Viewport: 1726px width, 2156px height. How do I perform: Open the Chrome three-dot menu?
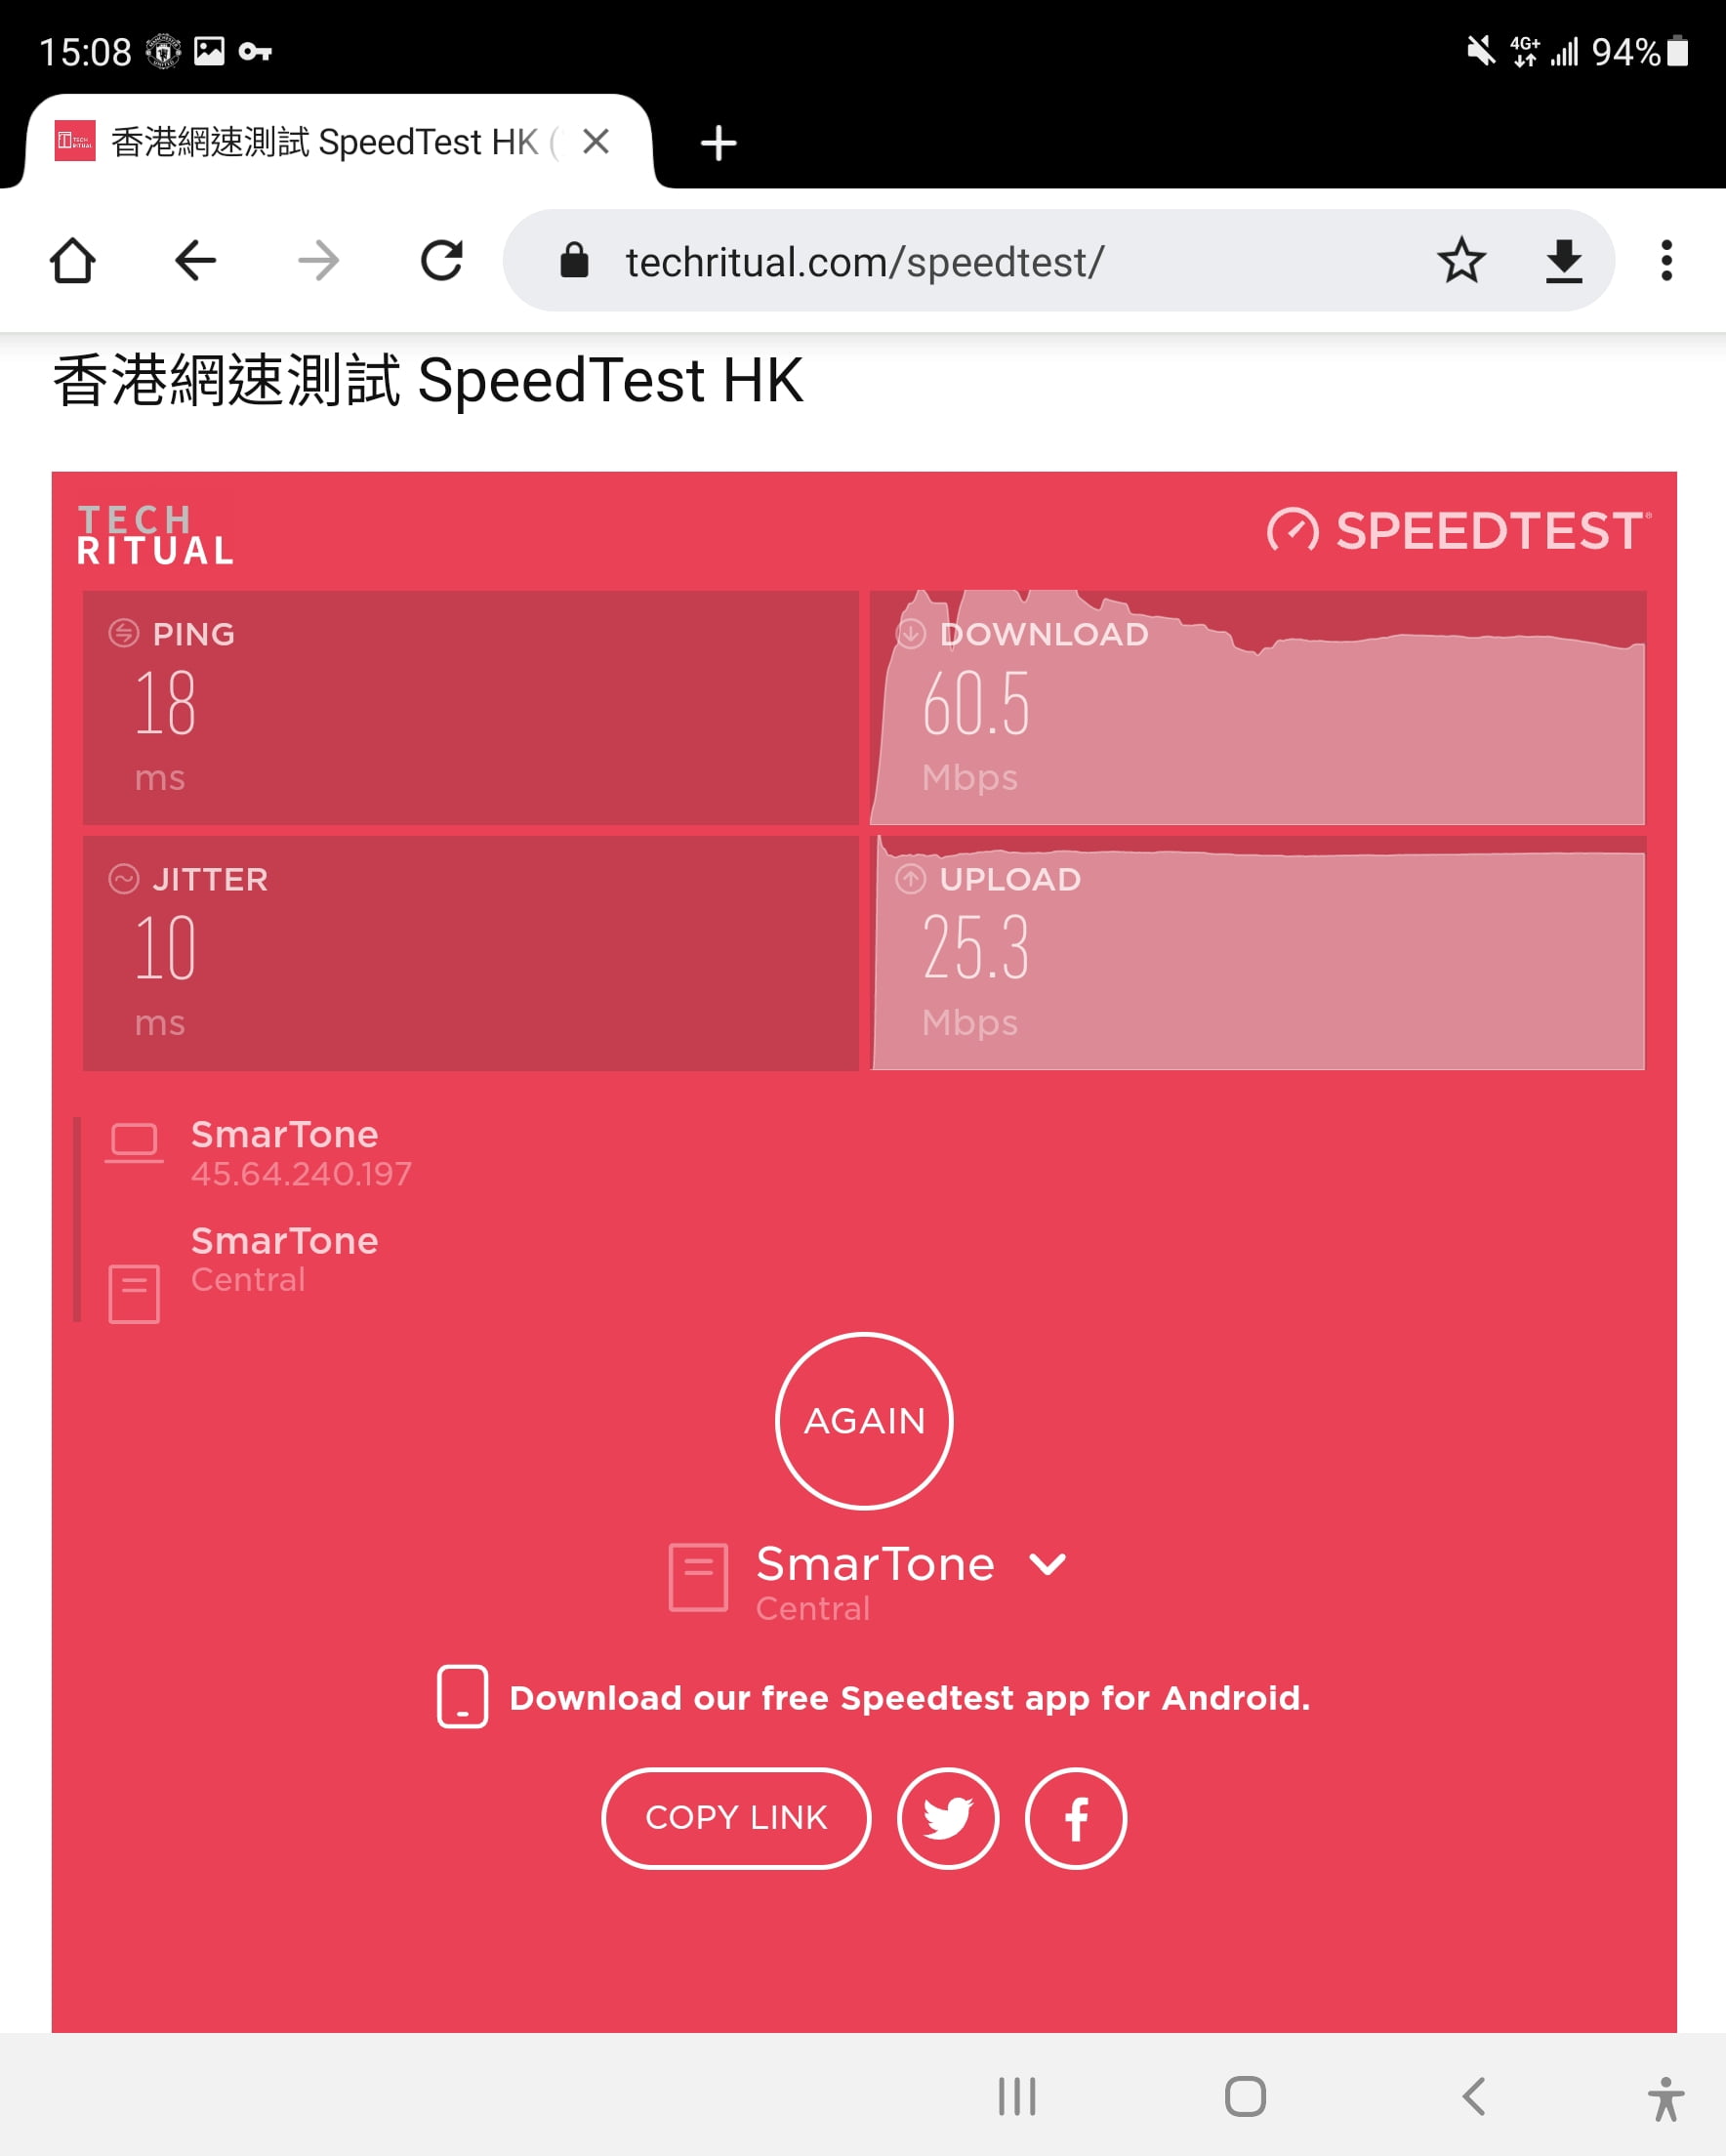point(1666,261)
